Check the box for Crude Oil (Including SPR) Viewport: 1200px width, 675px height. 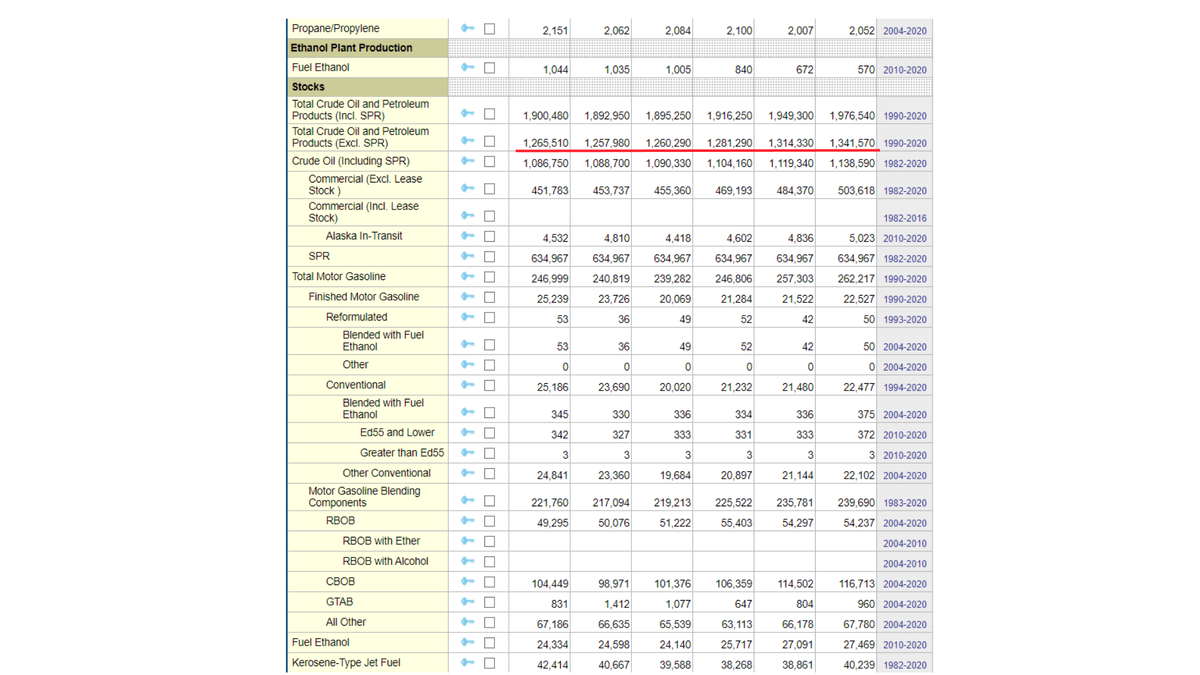pos(489,161)
